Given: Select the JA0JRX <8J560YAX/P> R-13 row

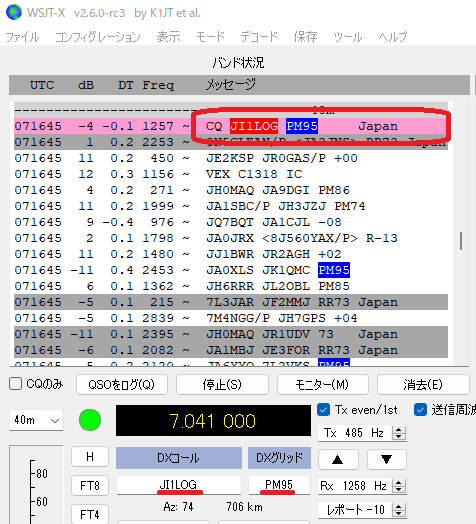Looking at the screenshot, I should click(231, 238).
